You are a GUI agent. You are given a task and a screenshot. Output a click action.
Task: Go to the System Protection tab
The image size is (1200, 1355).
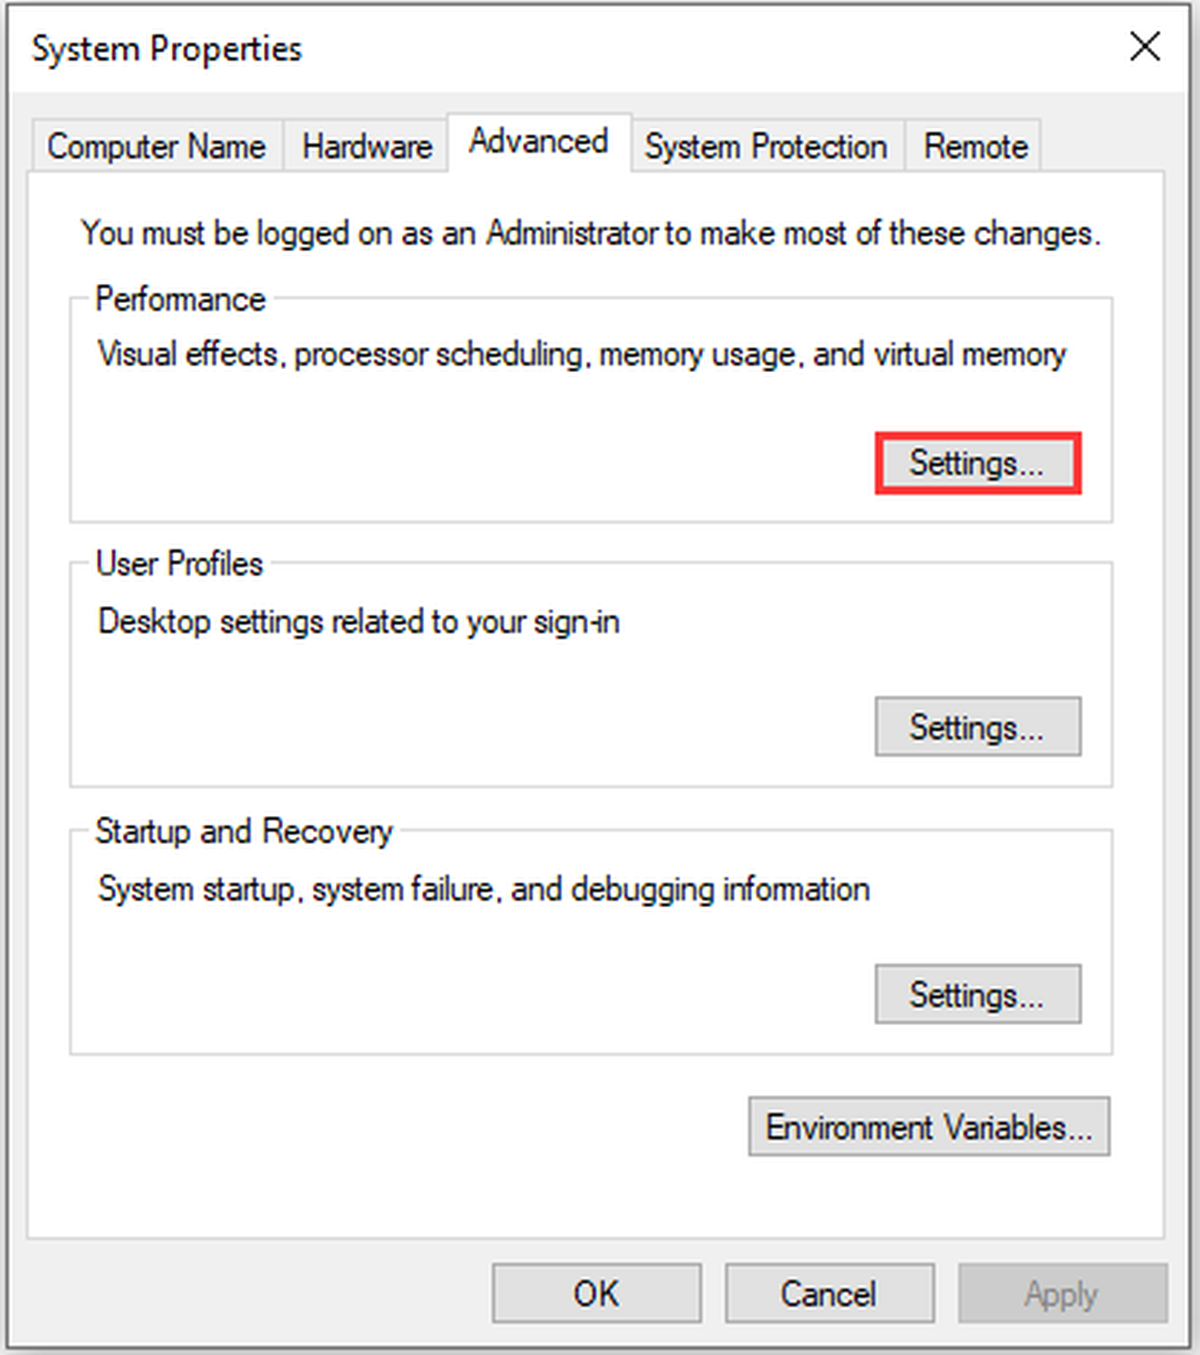click(x=766, y=146)
